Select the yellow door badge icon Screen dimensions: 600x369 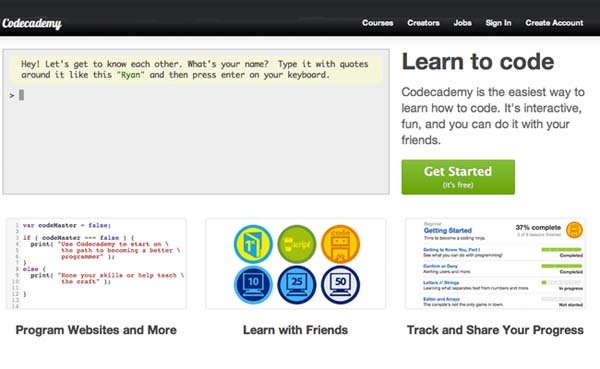(x=253, y=244)
